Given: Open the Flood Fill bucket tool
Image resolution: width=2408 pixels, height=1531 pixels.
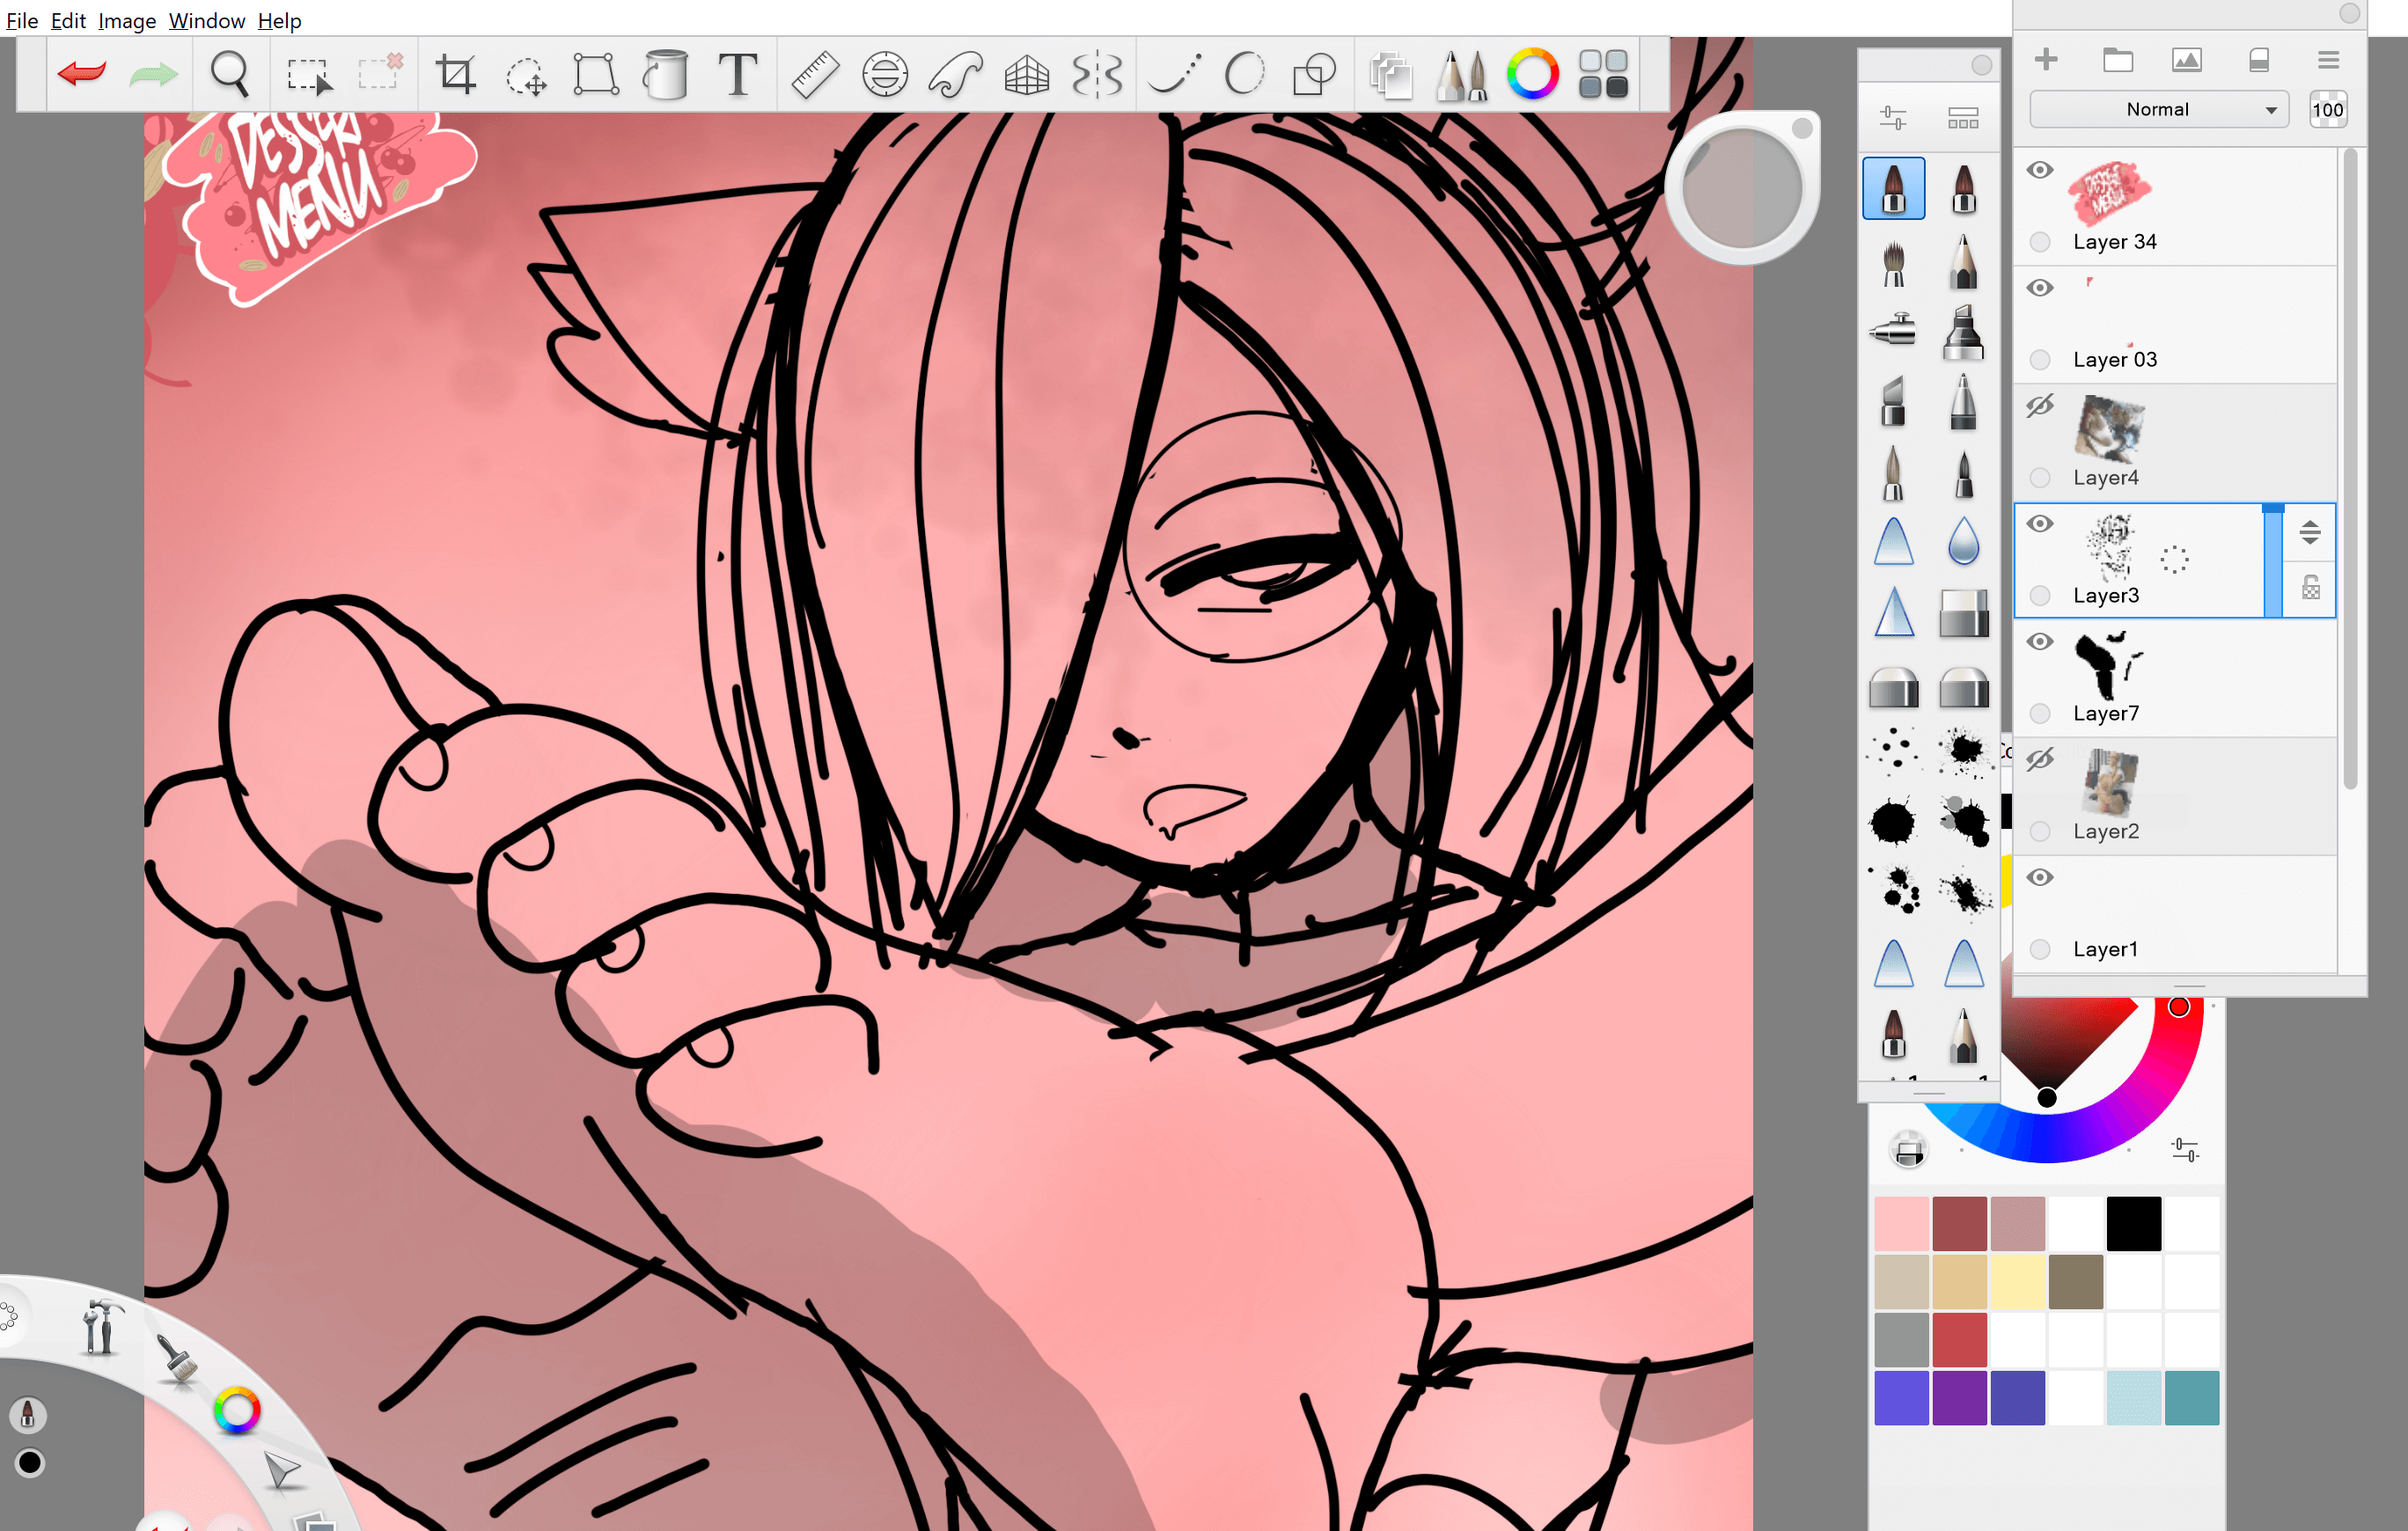Looking at the screenshot, I should 666,74.
